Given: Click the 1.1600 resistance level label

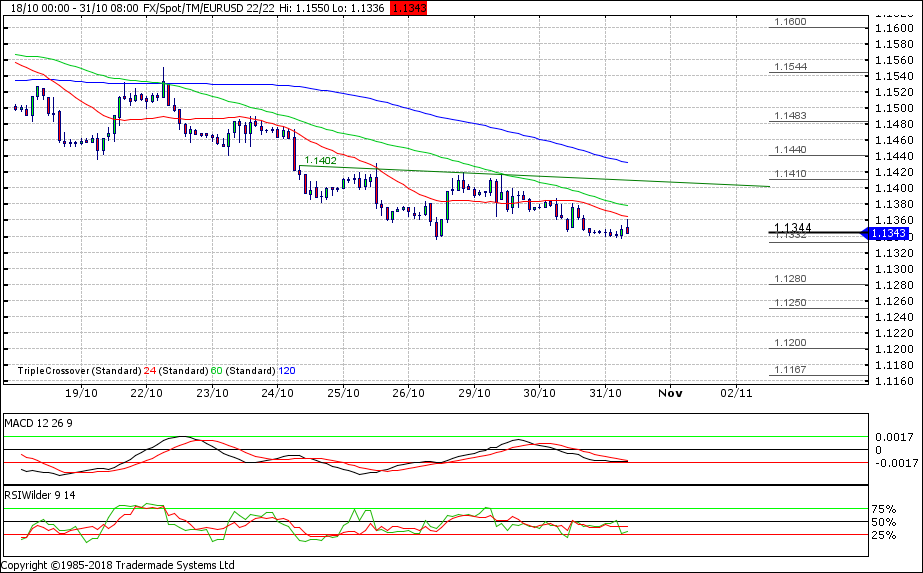Looking at the screenshot, I should (x=790, y=21).
